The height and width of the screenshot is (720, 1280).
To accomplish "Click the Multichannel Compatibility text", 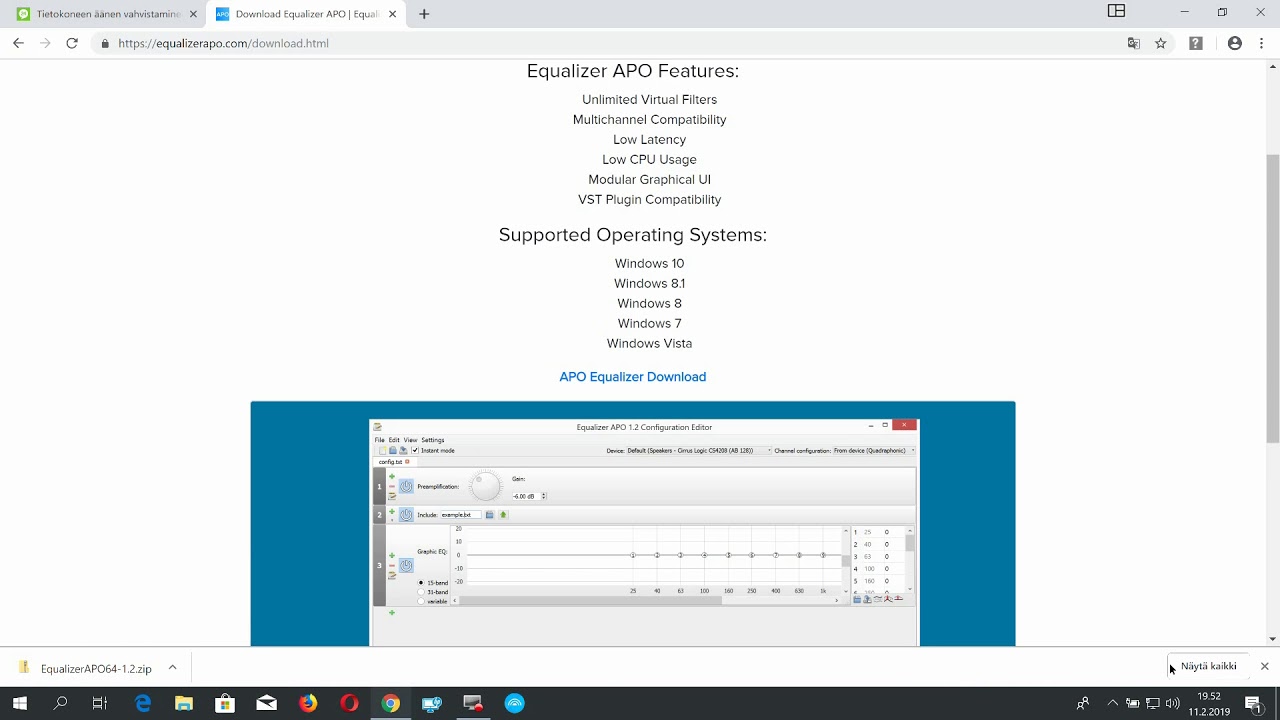I will (649, 120).
